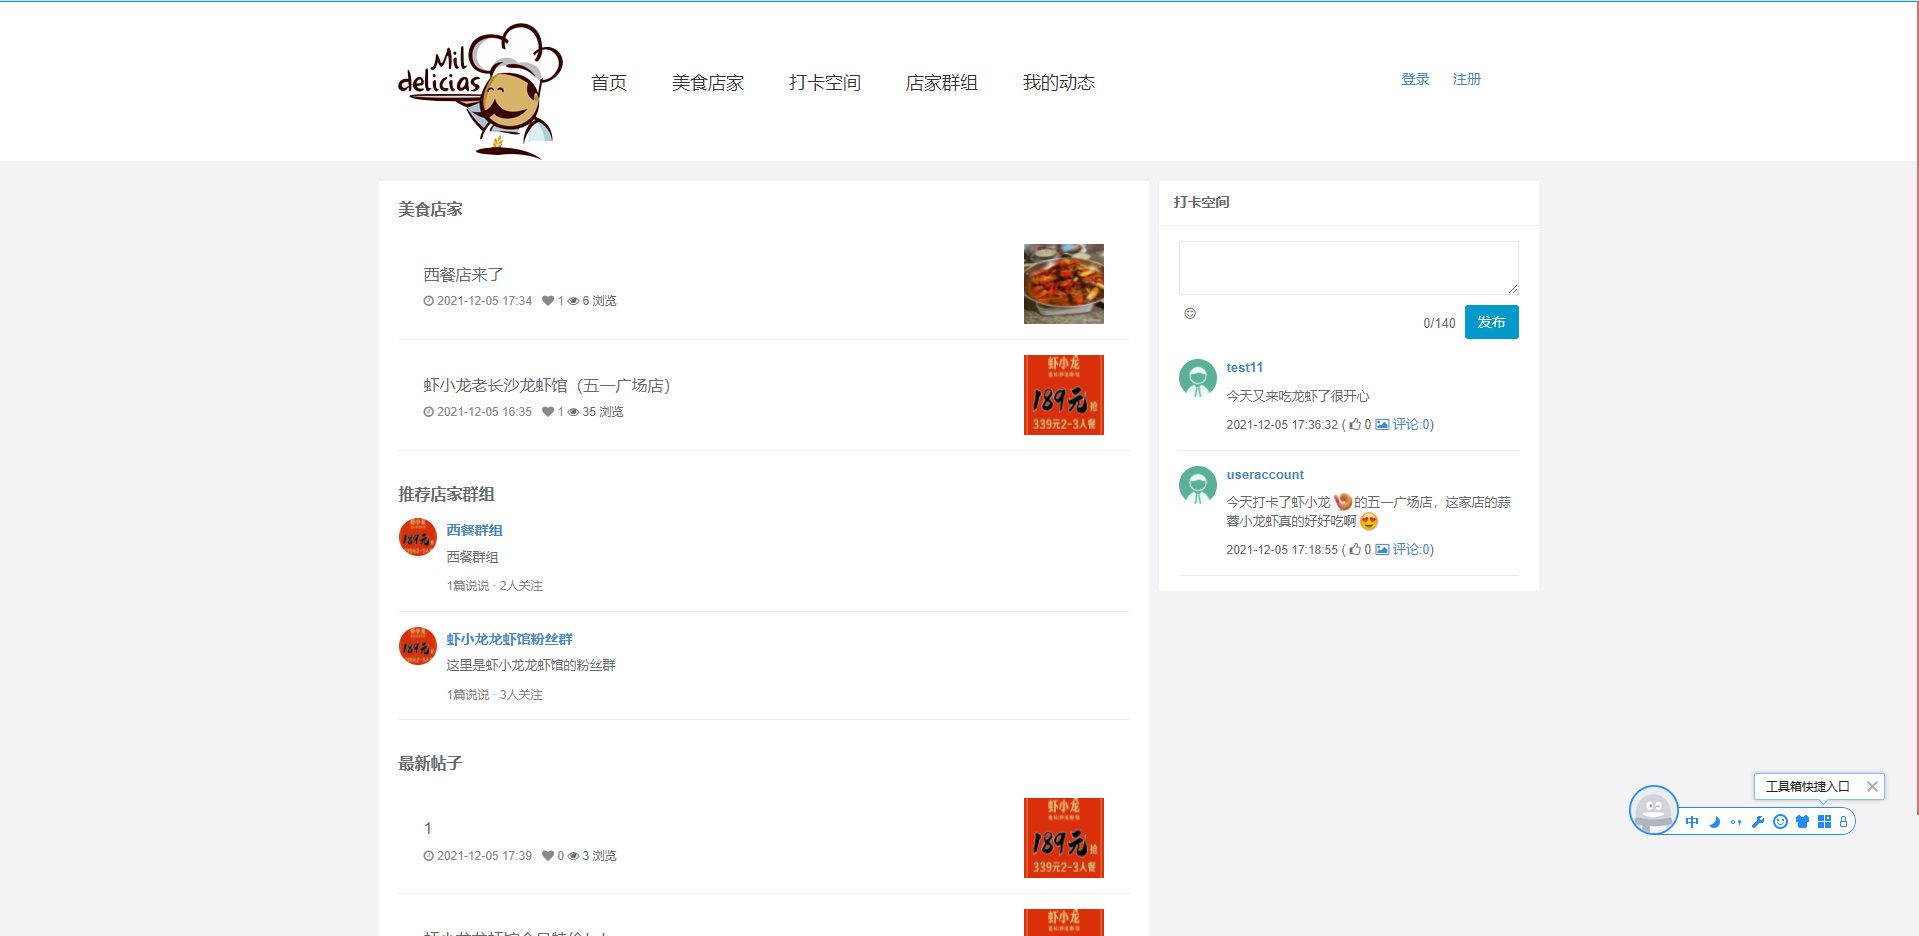Toggle full/half-width punctuation mode
Screen dimensions: 1919x936
[x=1736, y=822]
